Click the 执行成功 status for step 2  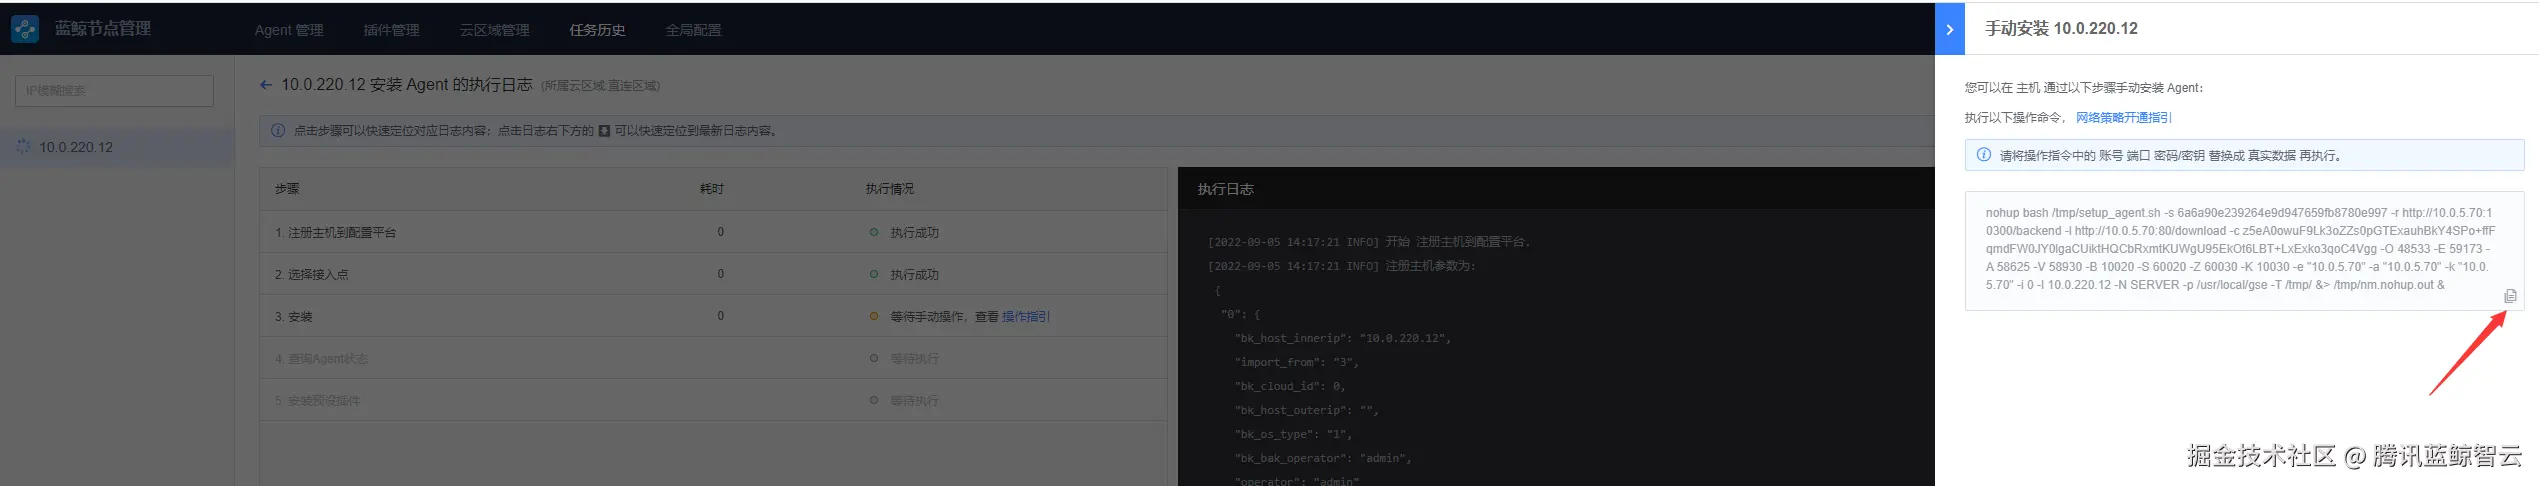914,275
